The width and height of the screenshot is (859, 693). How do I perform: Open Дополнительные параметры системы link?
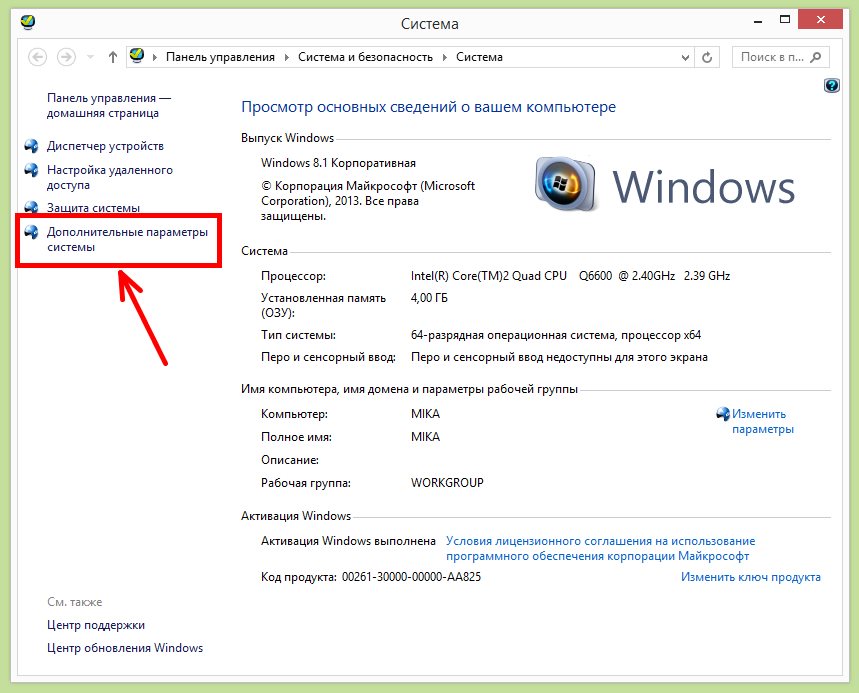[127, 240]
